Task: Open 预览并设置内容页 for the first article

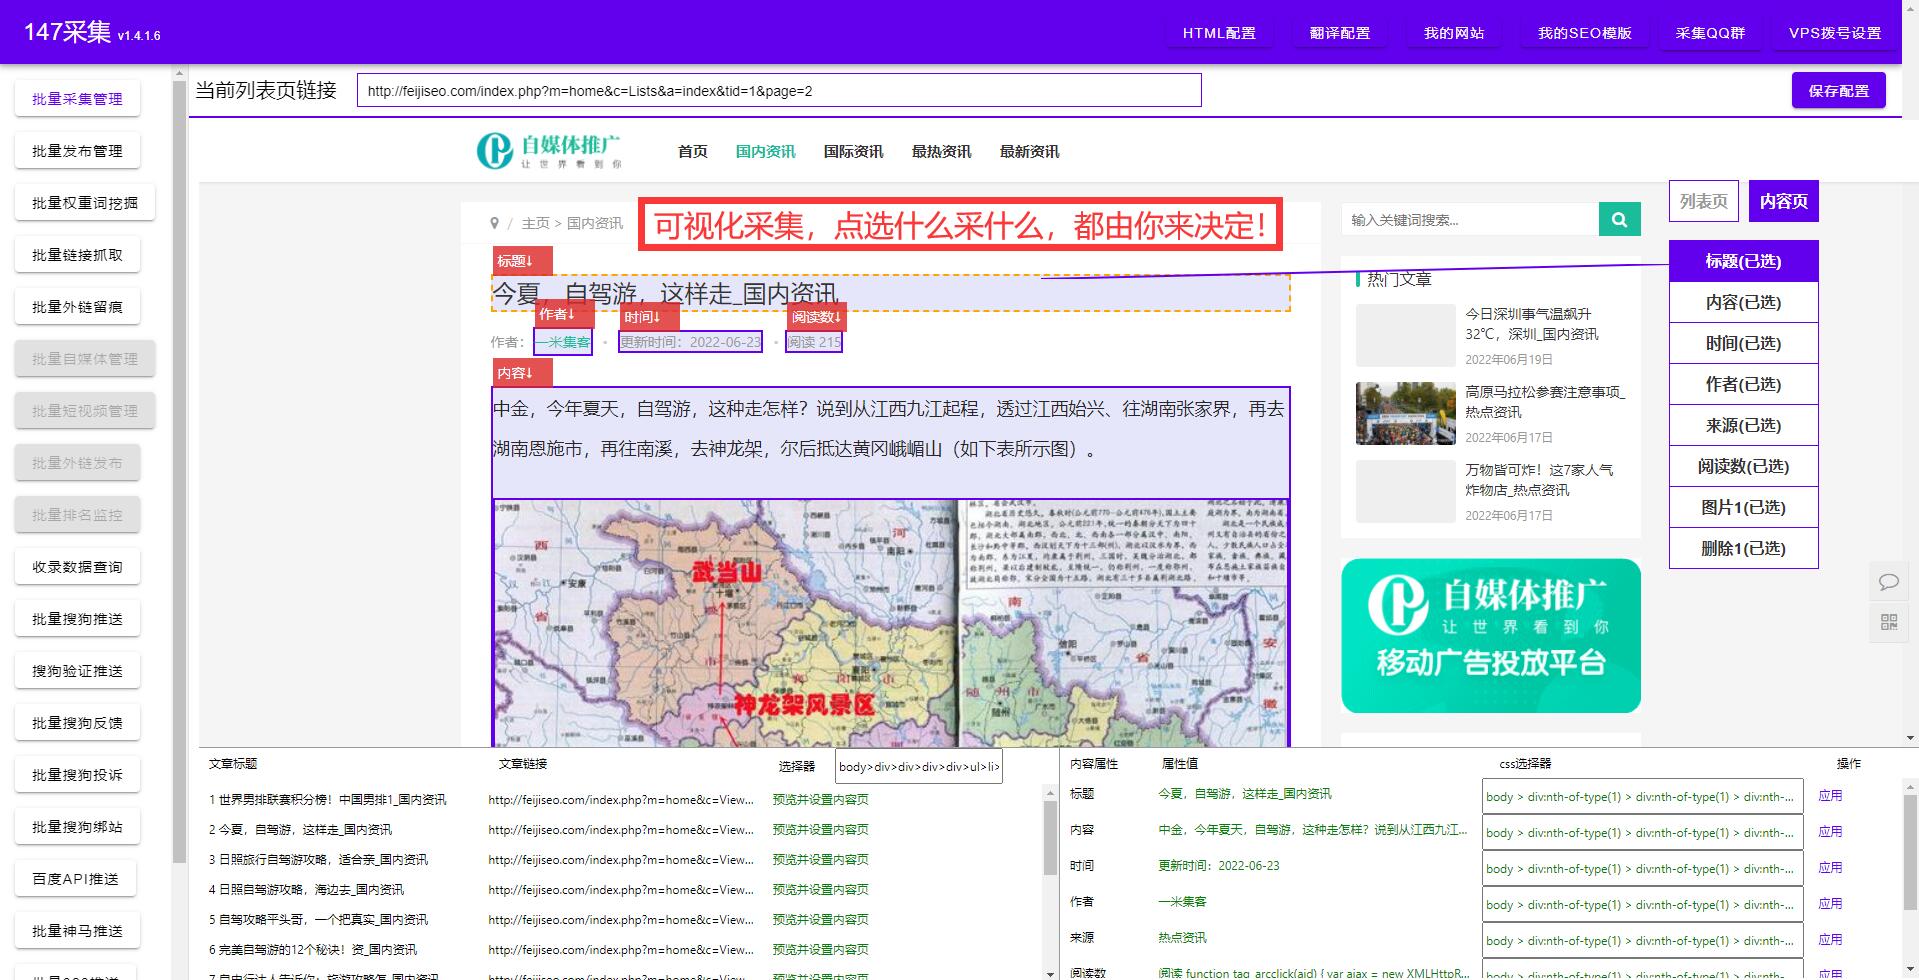Action: pos(820,800)
